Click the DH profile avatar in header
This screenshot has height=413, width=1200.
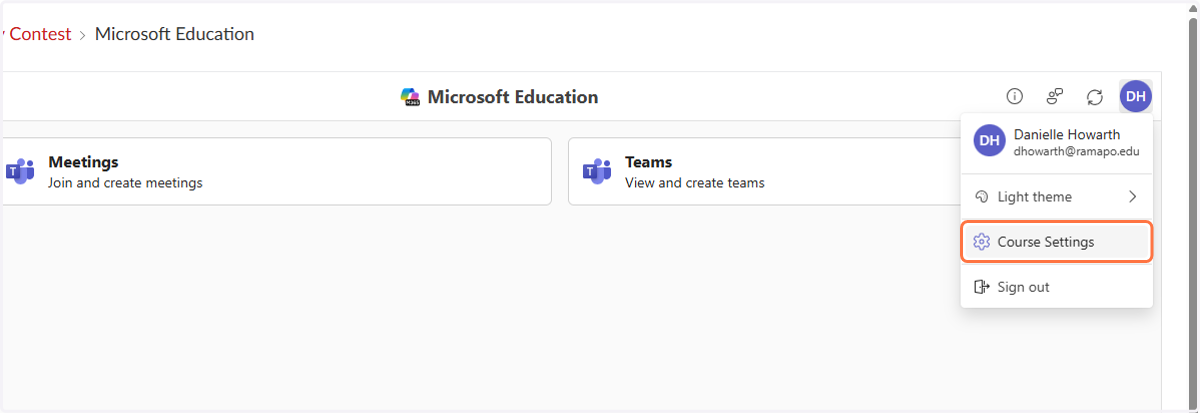(1136, 96)
